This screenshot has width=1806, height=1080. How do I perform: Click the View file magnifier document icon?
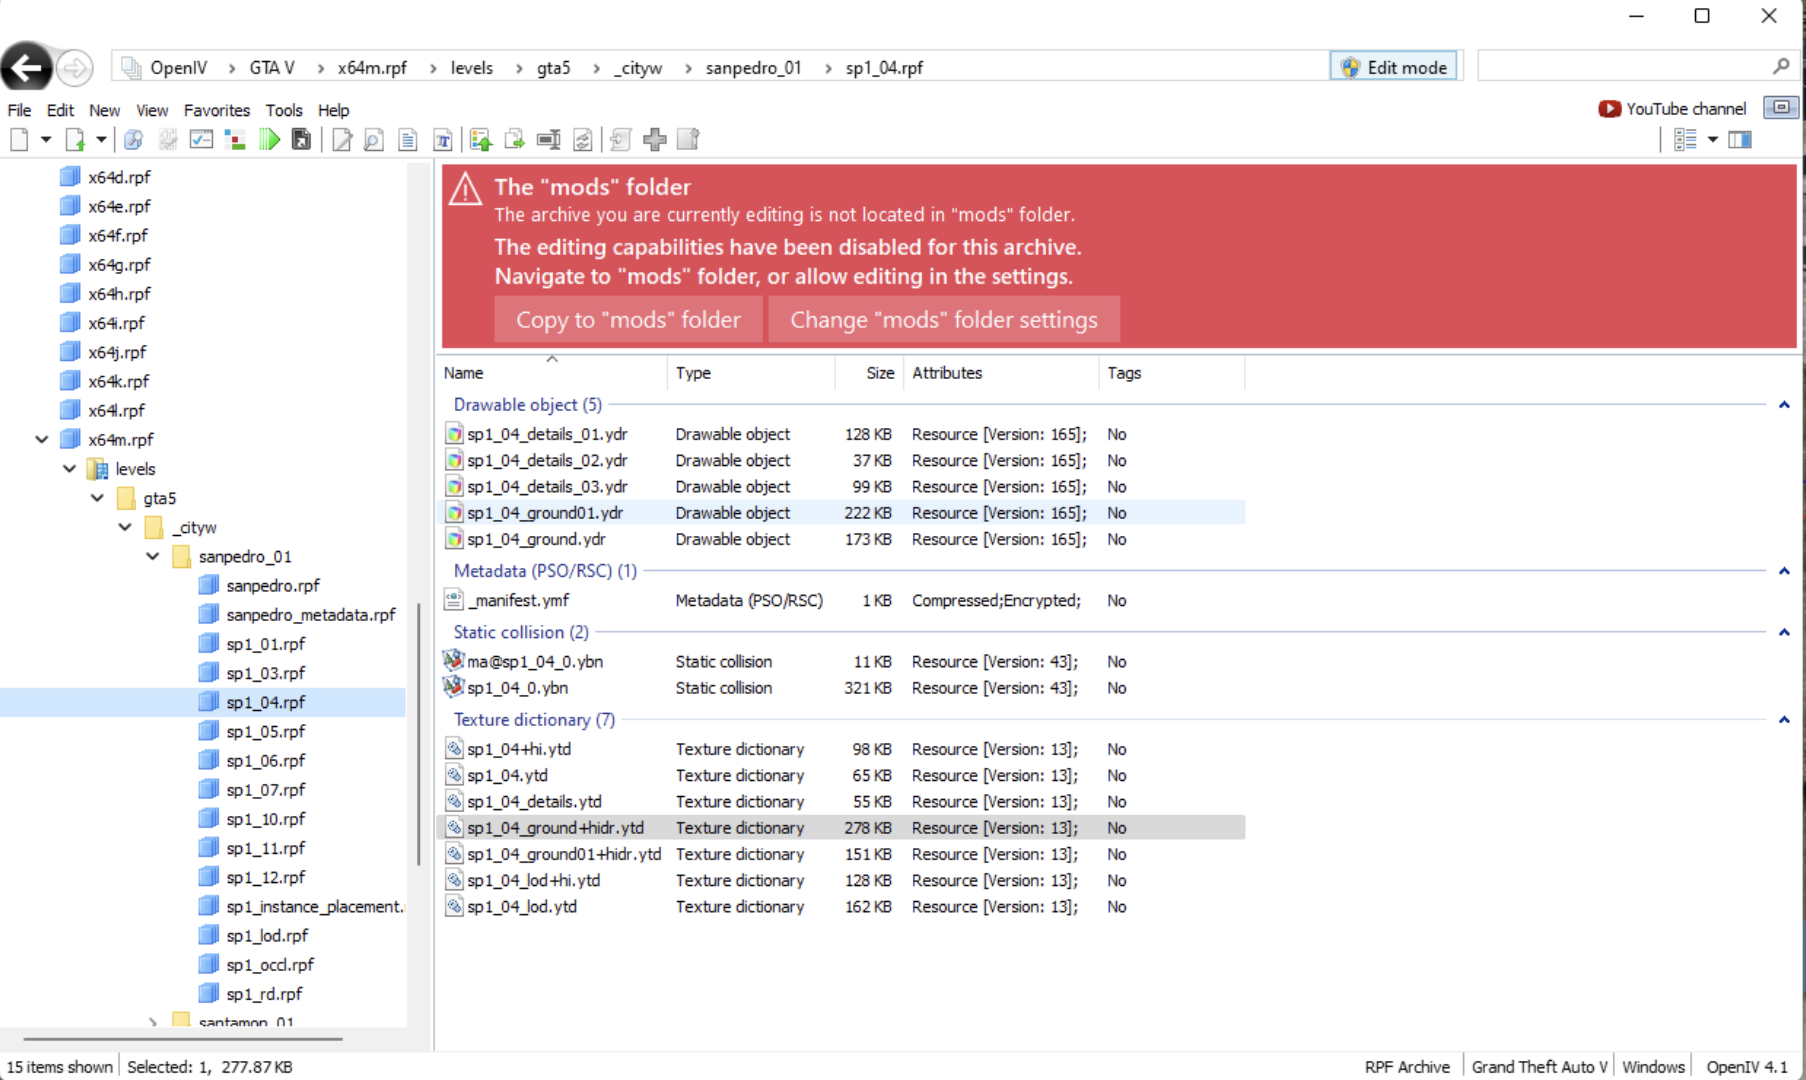point(374,140)
